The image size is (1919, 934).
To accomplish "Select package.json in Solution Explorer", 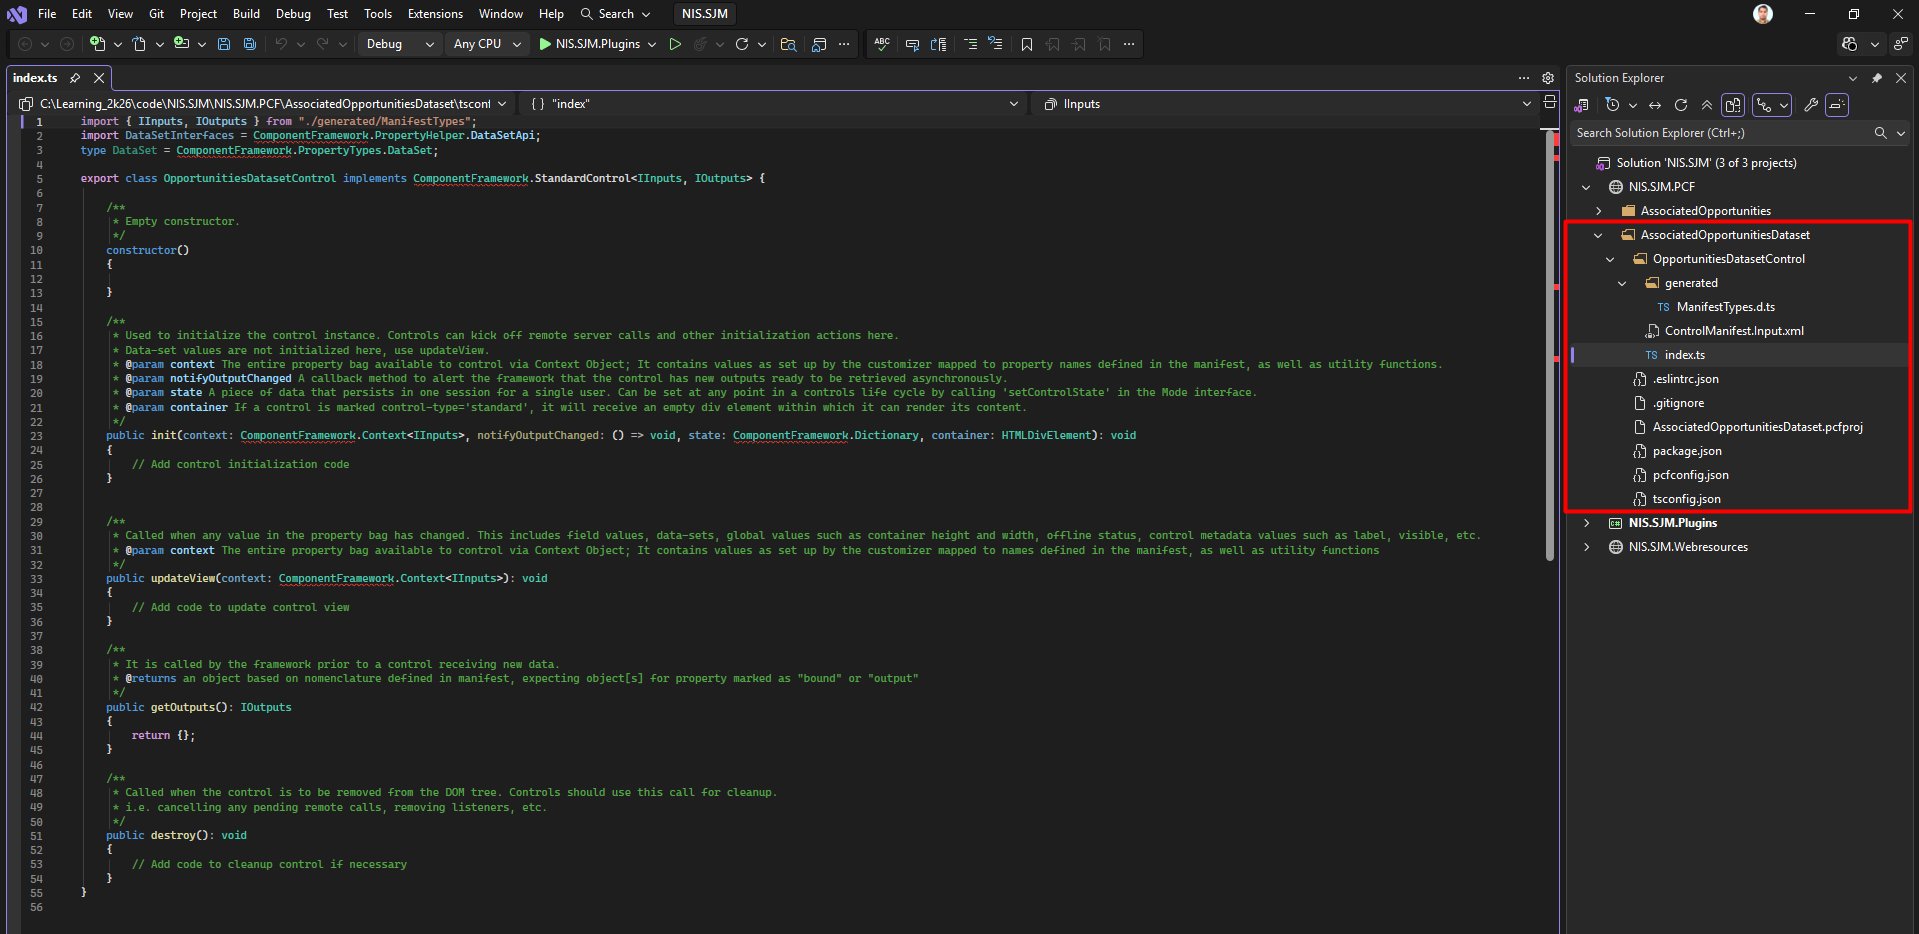I will point(1687,451).
